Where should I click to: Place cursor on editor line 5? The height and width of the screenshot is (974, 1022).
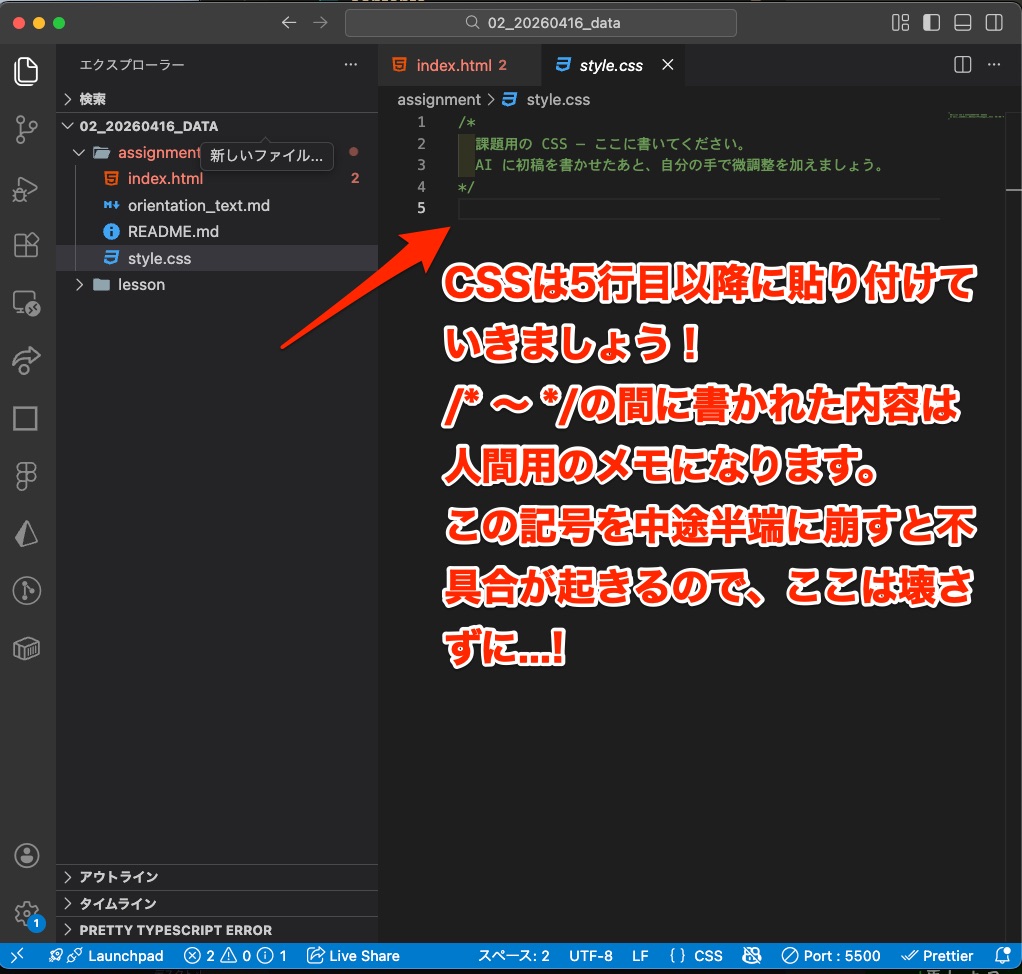point(699,209)
